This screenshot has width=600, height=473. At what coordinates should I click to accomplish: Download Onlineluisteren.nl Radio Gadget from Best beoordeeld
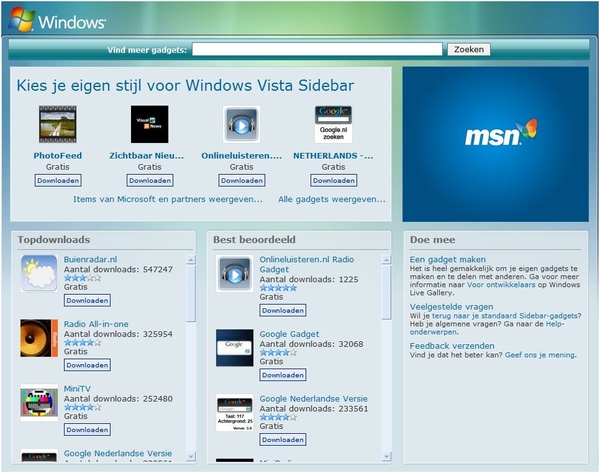283,310
